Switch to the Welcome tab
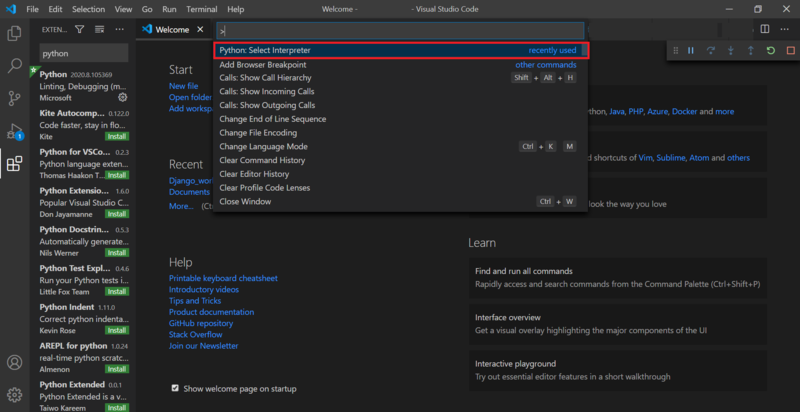The image size is (800, 412). tap(173, 30)
